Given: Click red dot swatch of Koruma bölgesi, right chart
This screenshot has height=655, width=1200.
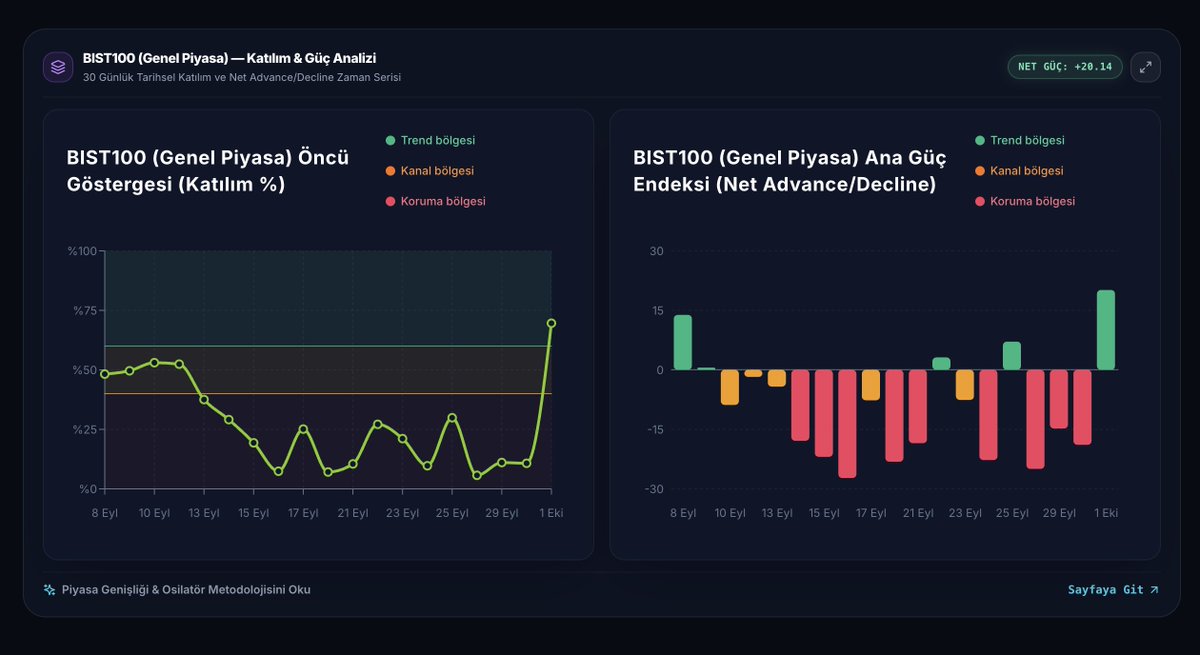Looking at the screenshot, I should tap(979, 201).
